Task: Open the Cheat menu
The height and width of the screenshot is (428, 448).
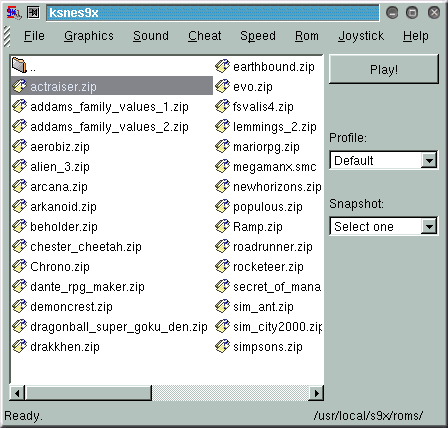Action: [x=204, y=36]
